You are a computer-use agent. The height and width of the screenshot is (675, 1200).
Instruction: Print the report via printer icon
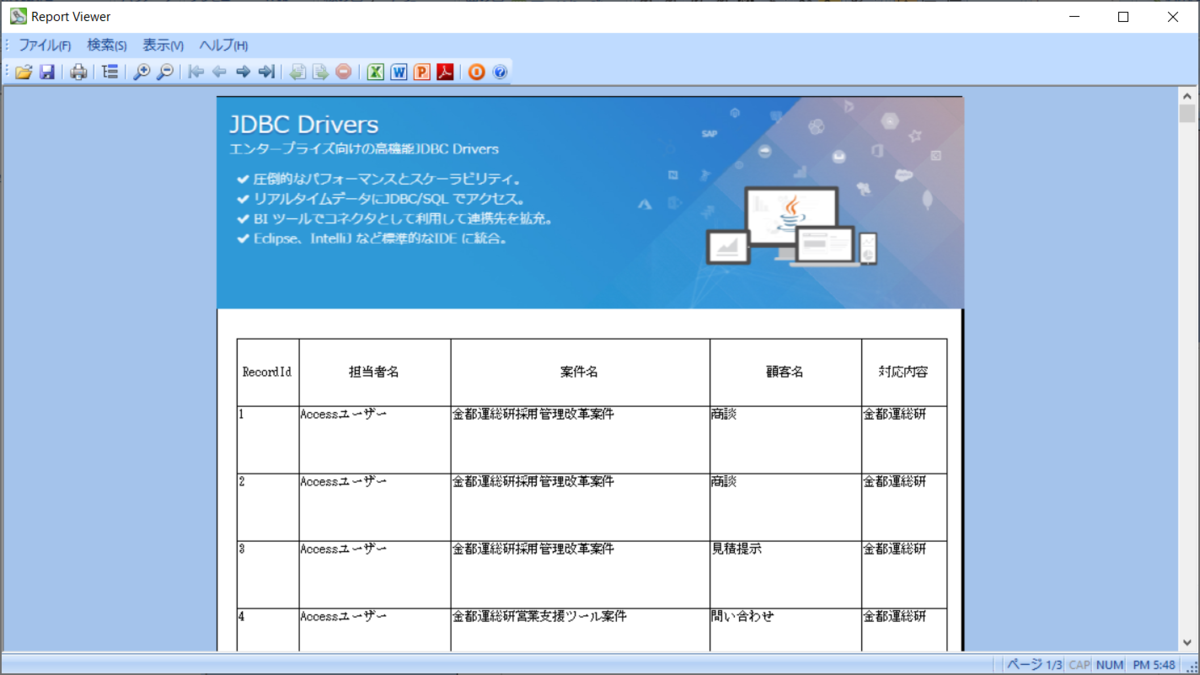78,72
